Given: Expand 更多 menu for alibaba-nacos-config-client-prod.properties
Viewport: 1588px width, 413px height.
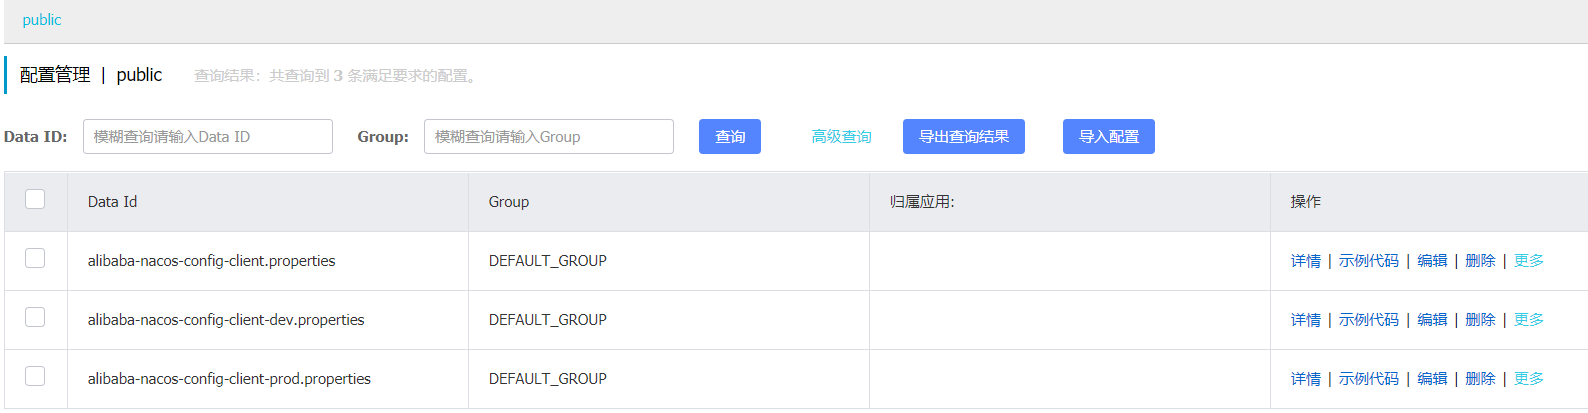Looking at the screenshot, I should [x=1528, y=379].
